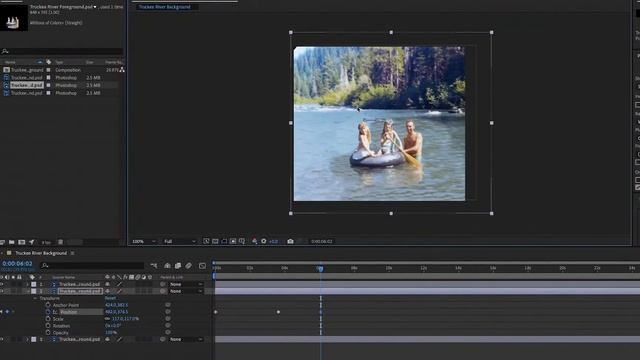Image resolution: width=640 pixels, height=360 pixels.
Task: Click the current-time indicator on time ruler
Action: [320, 268]
